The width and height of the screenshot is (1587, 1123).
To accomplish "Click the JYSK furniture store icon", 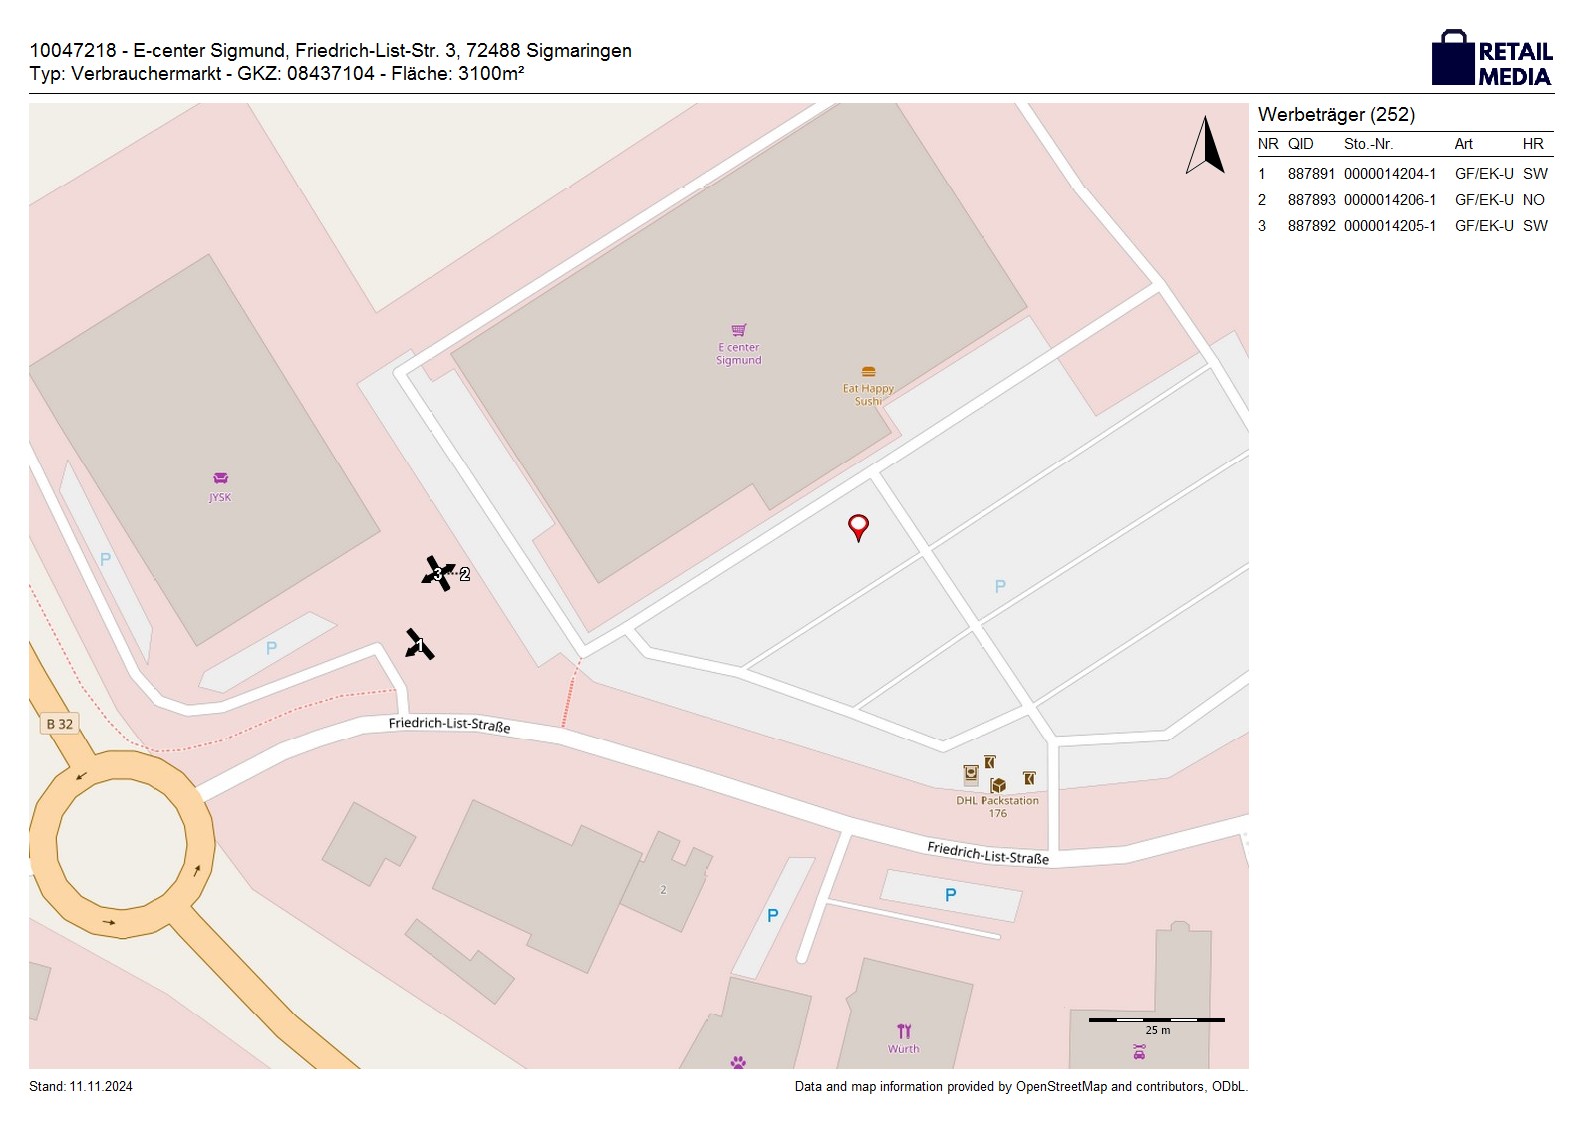I will [220, 478].
